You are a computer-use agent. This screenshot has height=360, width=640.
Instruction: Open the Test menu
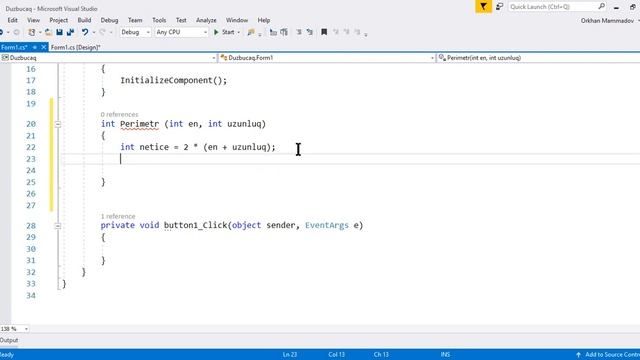point(181,20)
